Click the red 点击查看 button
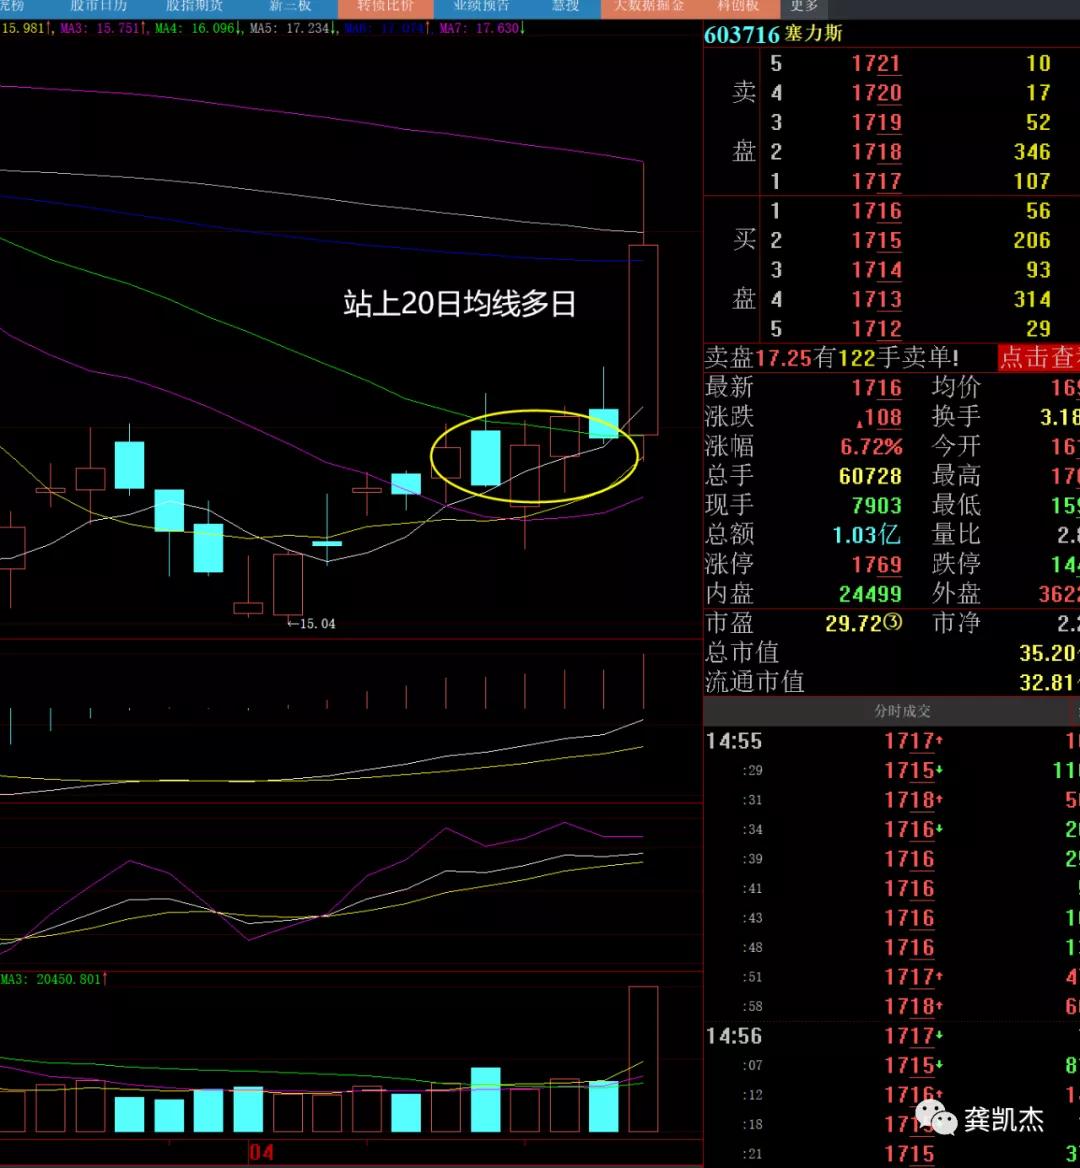This screenshot has height=1168, width=1080. point(1039,357)
